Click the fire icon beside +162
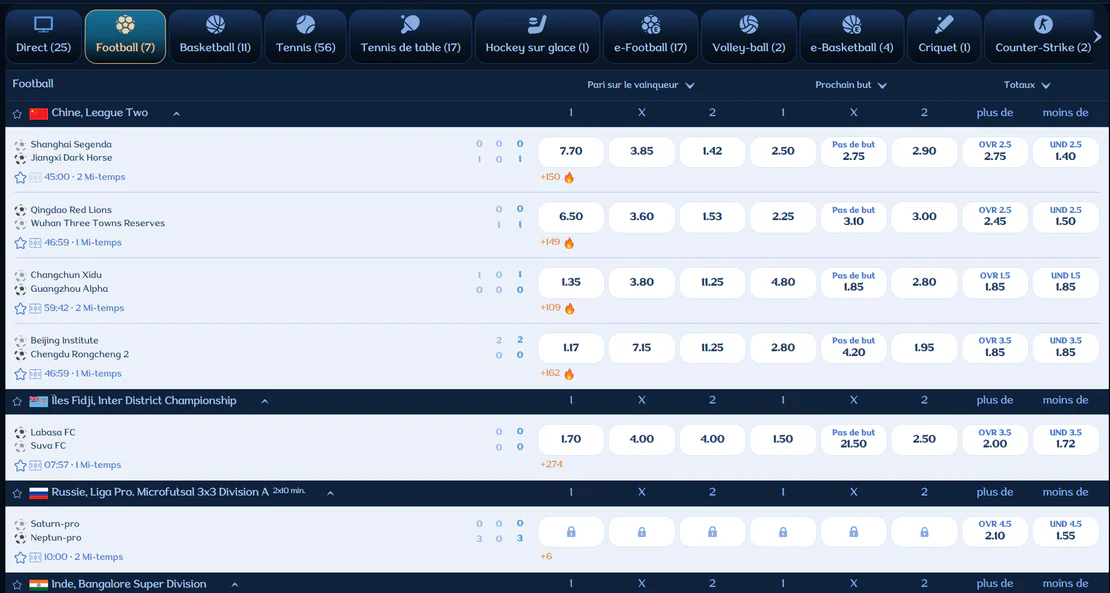Viewport: 1110px width, 593px height. tap(569, 374)
